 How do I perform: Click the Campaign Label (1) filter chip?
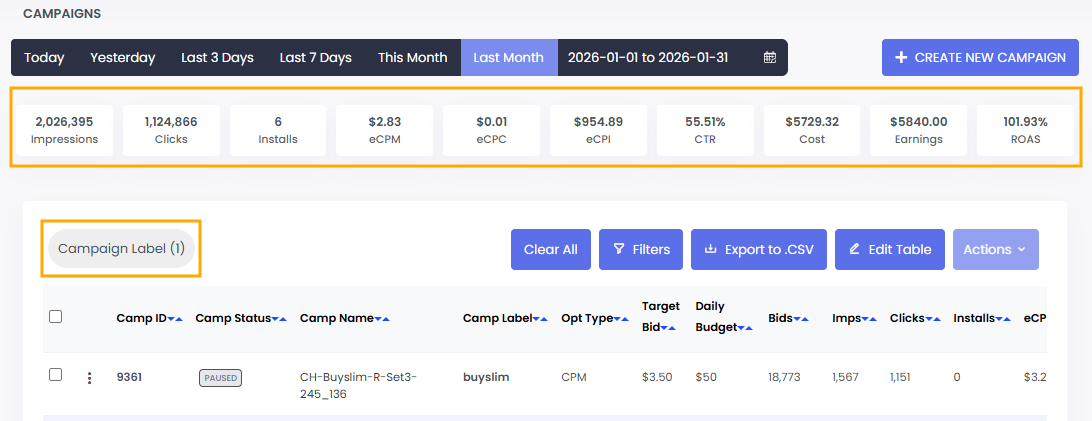121,248
